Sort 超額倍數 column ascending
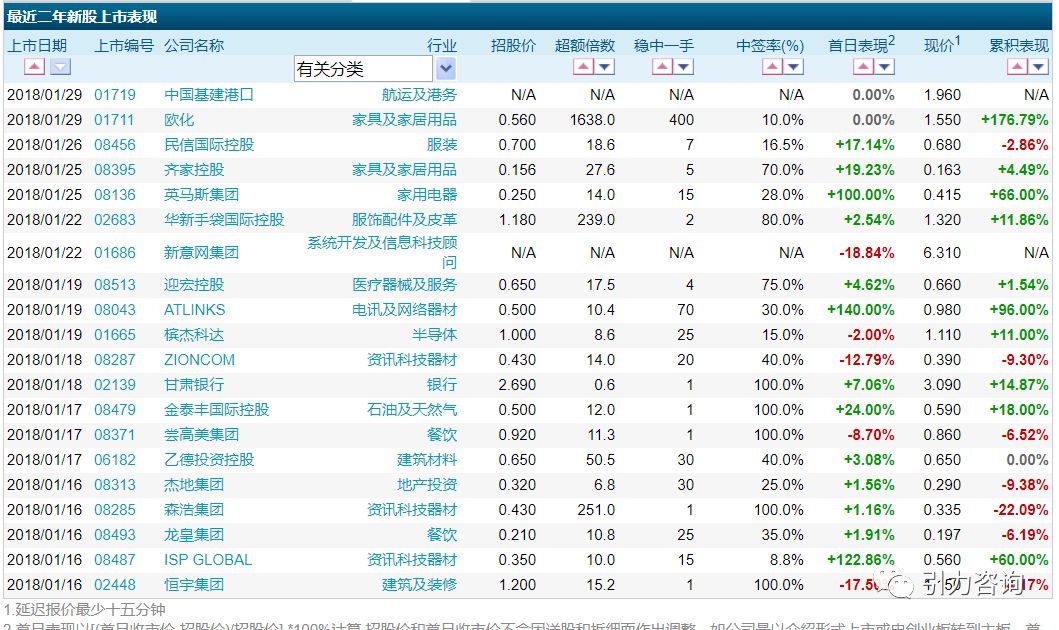The image size is (1059, 630). tap(583, 66)
